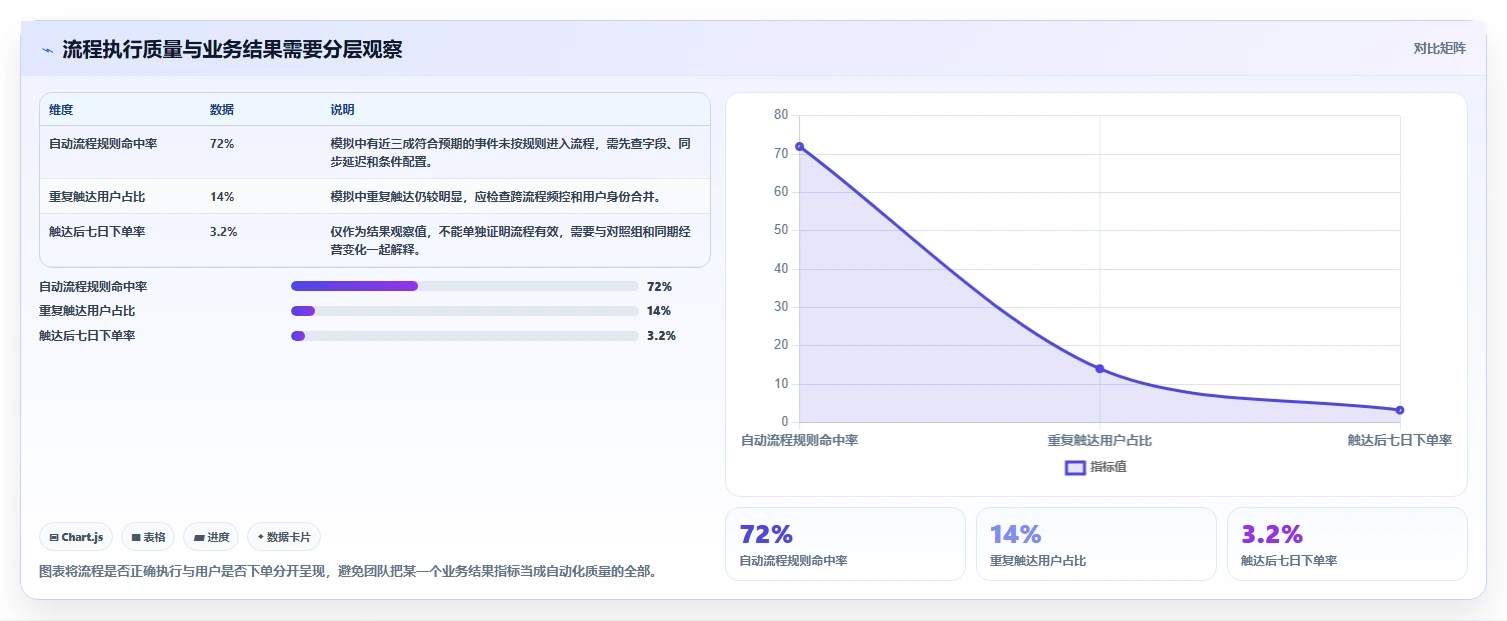The width and height of the screenshot is (1507, 621).
Task: Click table row label 重复触达用户占比
Action: (x=97, y=197)
